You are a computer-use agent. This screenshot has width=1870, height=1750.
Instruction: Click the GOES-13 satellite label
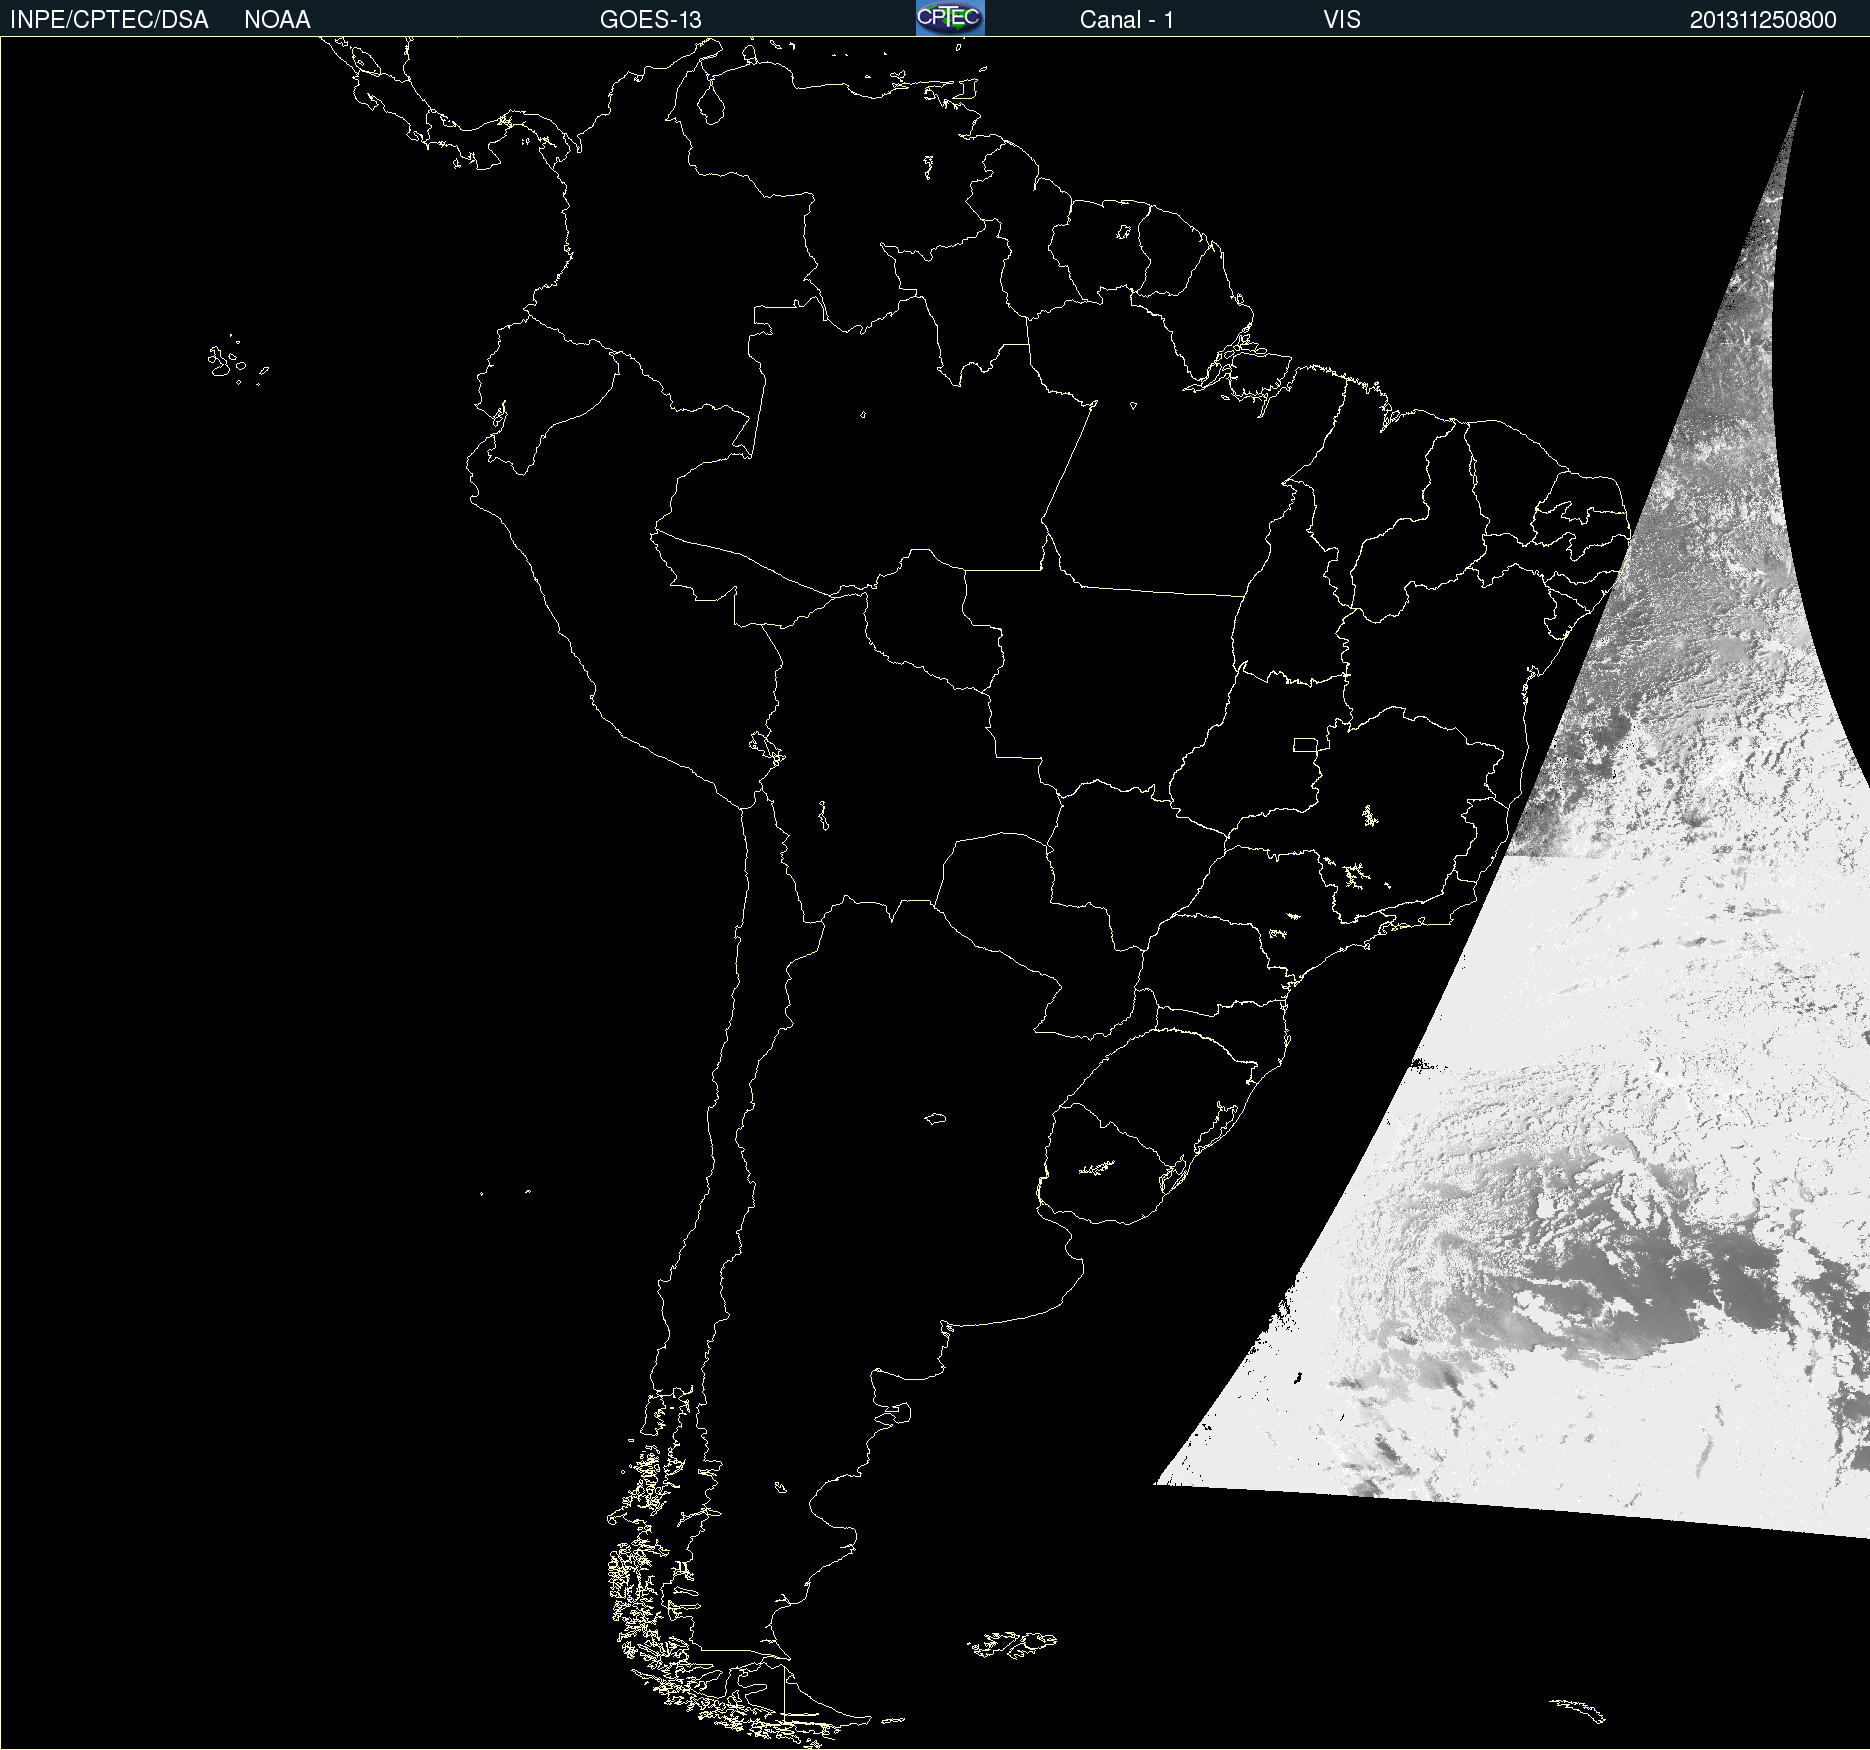(651, 20)
